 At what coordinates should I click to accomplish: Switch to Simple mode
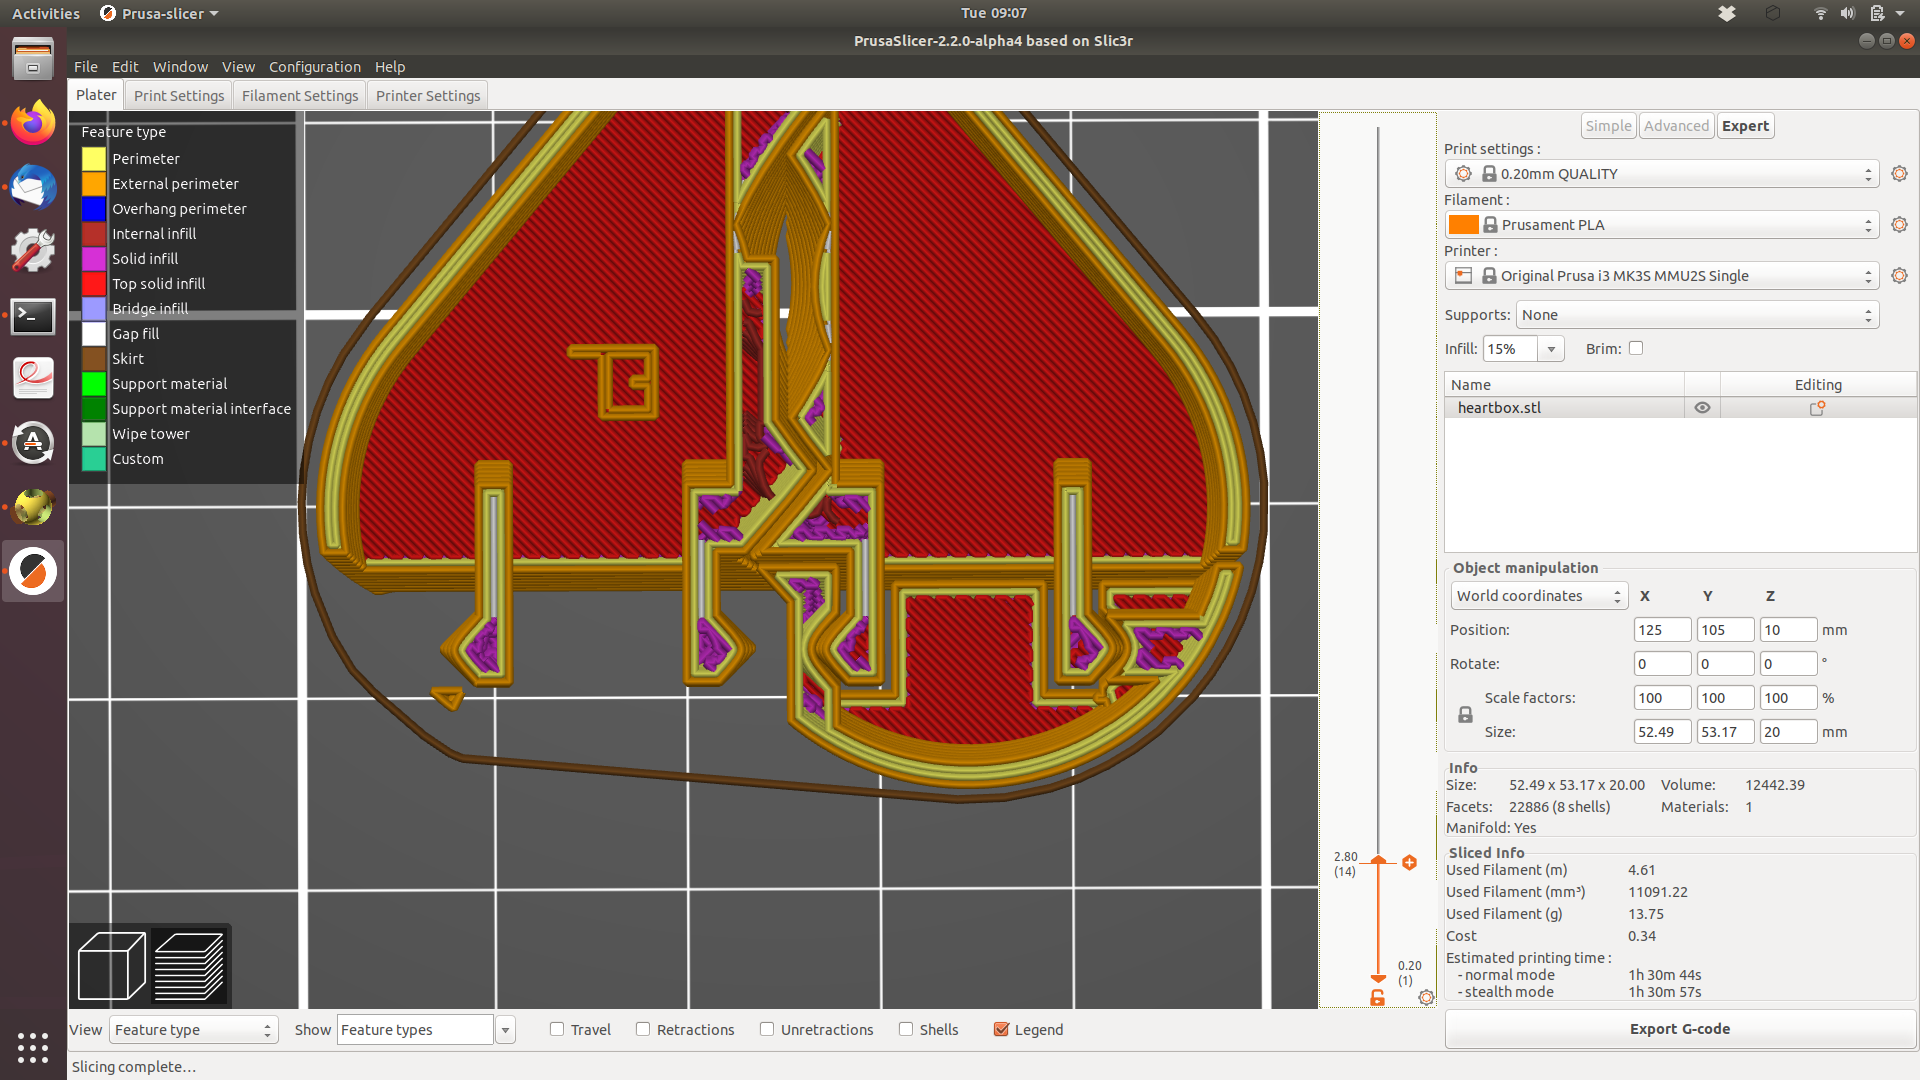click(x=1608, y=126)
